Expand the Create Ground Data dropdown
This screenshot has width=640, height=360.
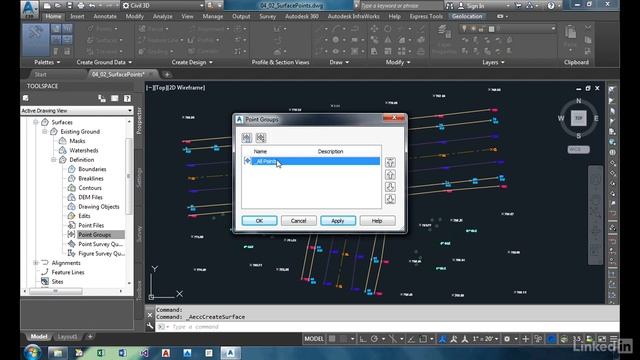tap(104, 62)
